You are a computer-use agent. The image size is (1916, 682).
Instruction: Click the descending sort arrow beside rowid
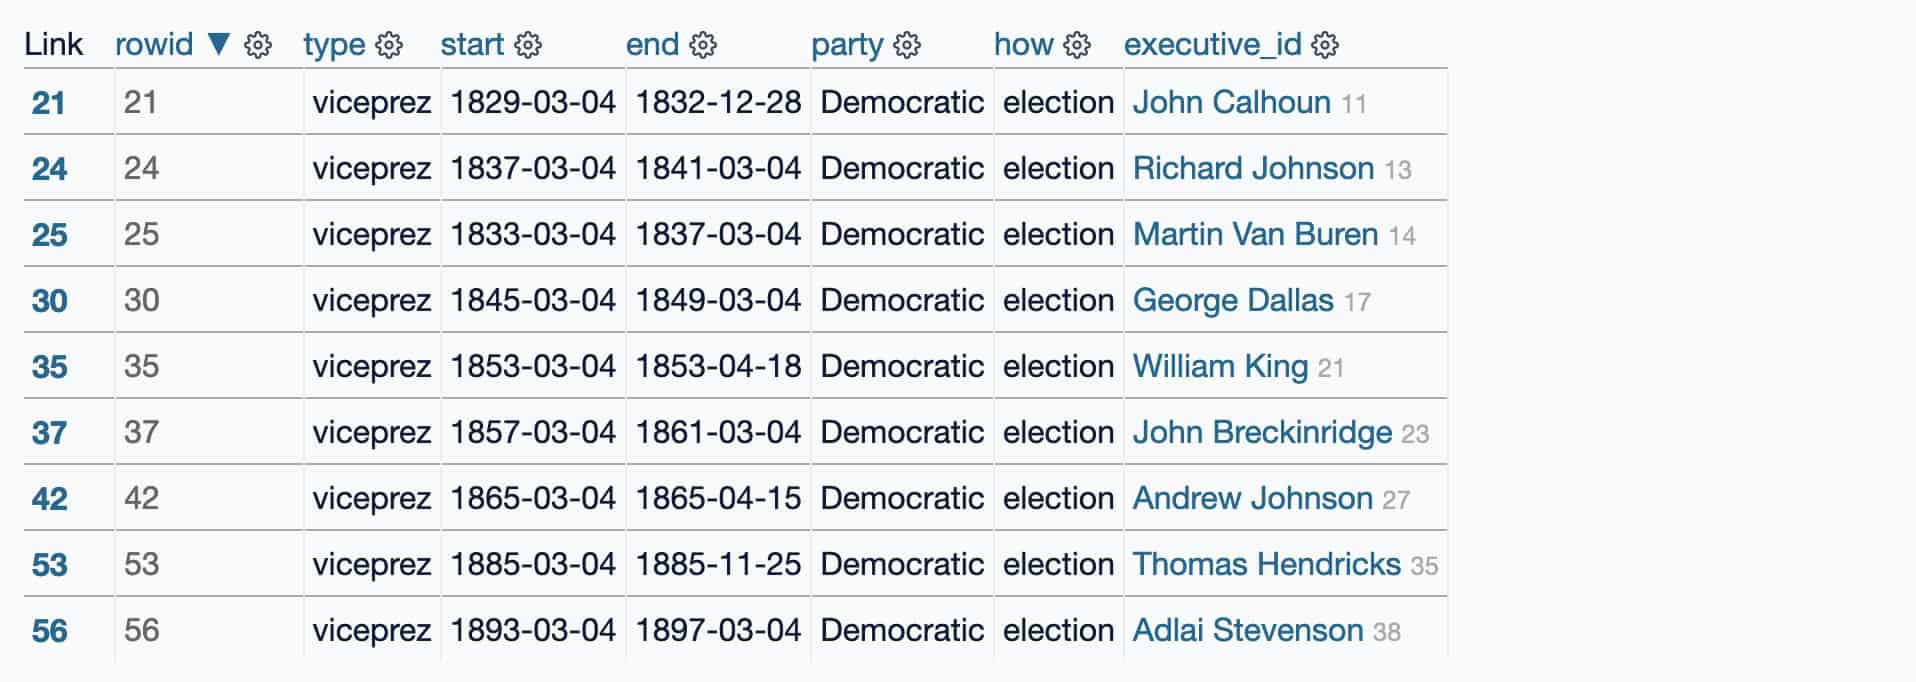point(219,44)
